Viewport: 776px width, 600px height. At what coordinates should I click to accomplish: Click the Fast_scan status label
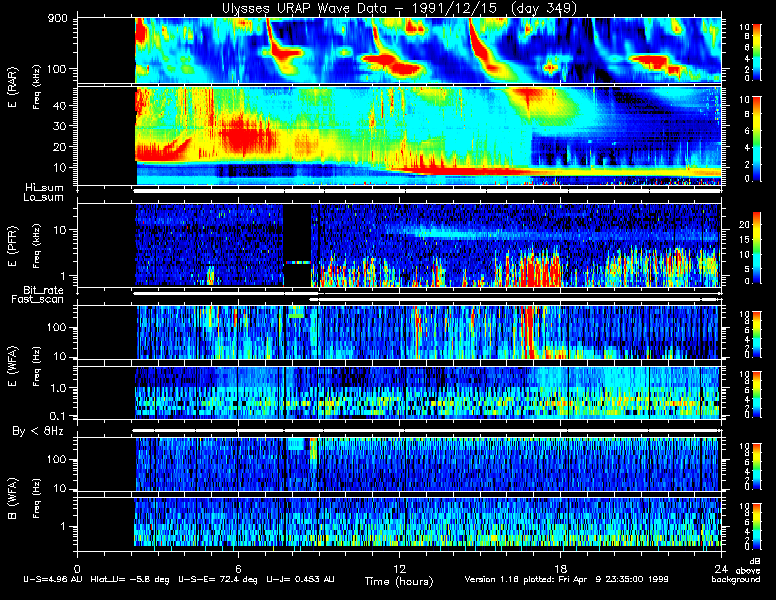point(38,300)
